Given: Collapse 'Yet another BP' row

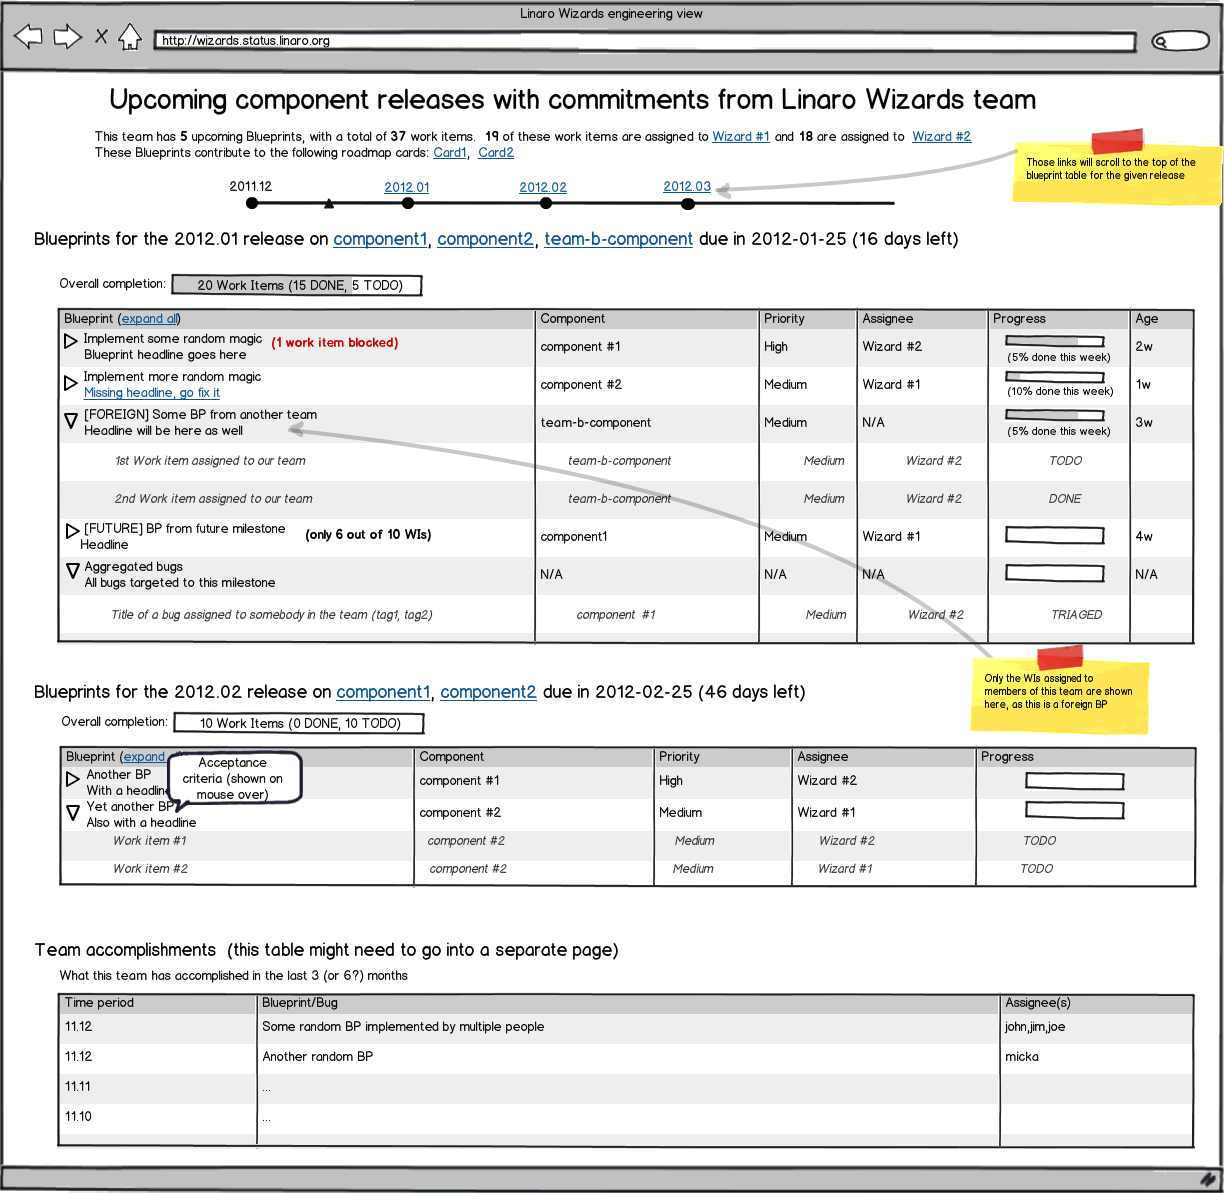Looking at the screenshot, I should pos(73,812).
